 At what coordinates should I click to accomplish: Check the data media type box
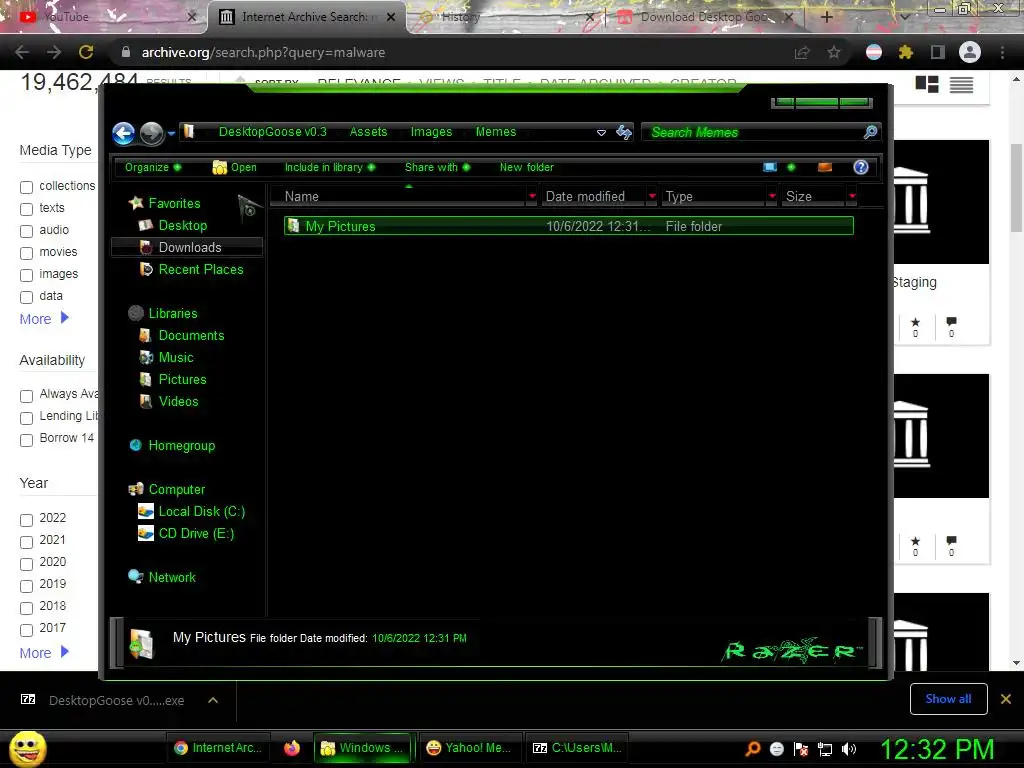click(26, 297)
